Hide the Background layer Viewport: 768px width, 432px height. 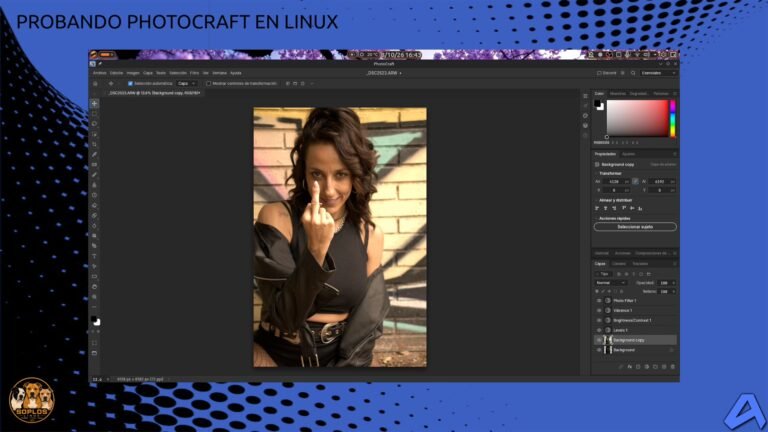pos(599,350)
